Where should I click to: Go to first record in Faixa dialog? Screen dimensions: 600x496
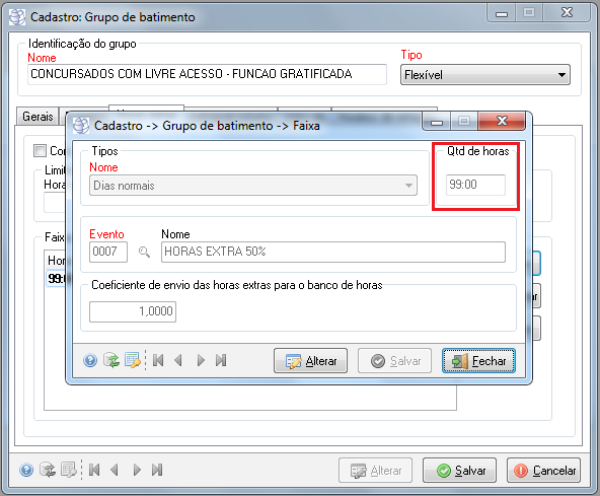tap(158, 361)
